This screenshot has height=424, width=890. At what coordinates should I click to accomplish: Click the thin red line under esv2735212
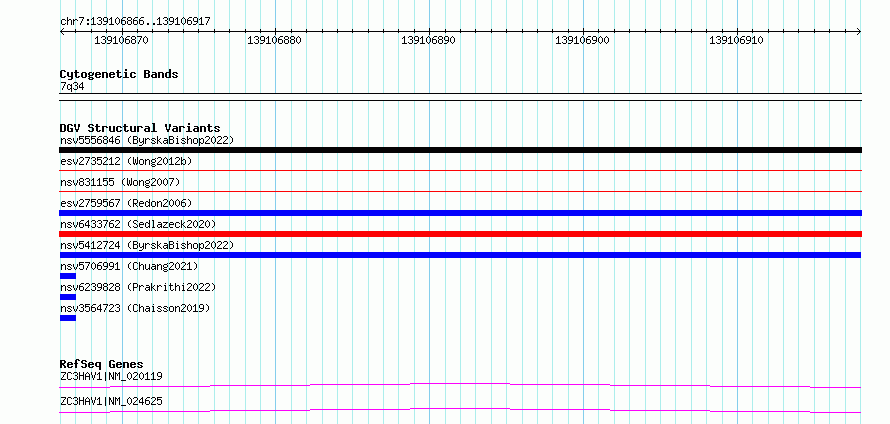tap(460, 170)
